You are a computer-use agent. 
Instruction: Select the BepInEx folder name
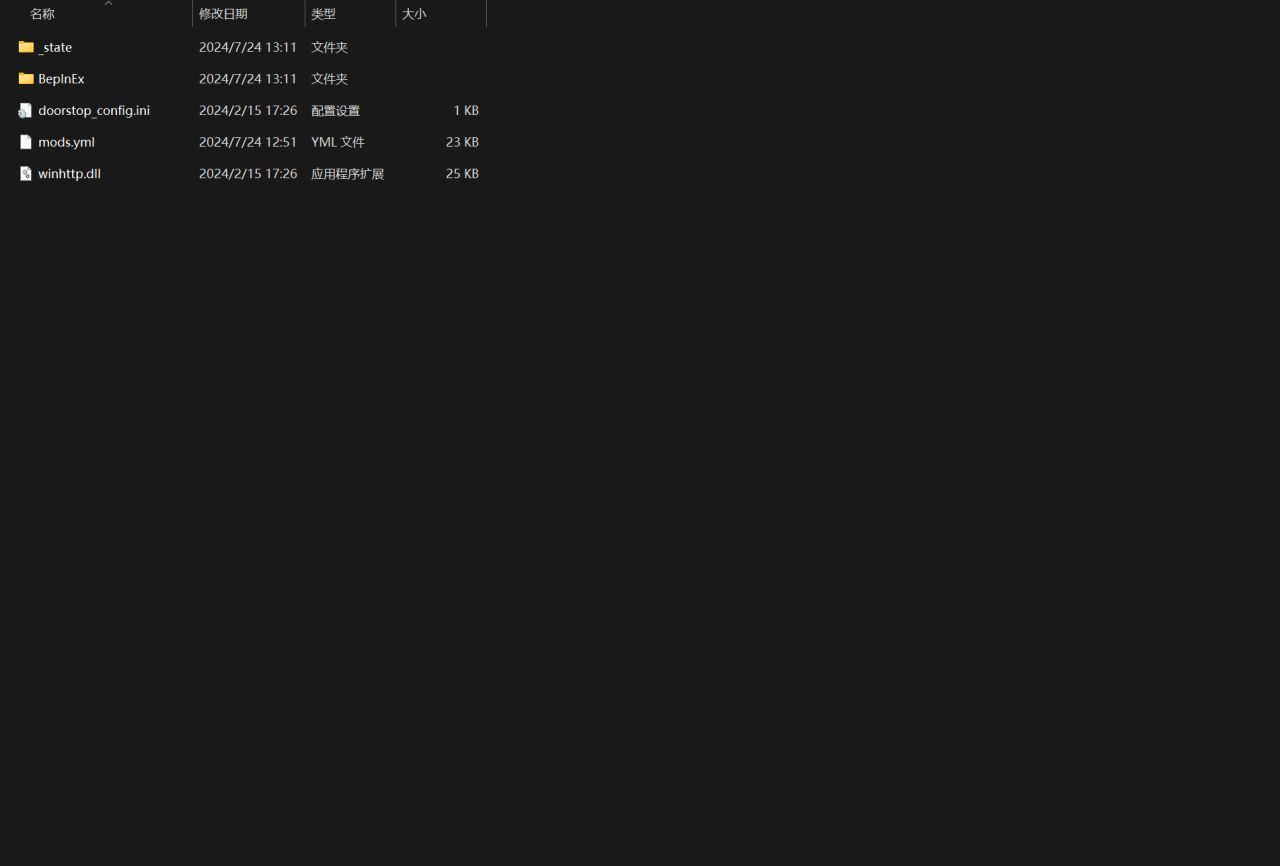tap(61, 79)
